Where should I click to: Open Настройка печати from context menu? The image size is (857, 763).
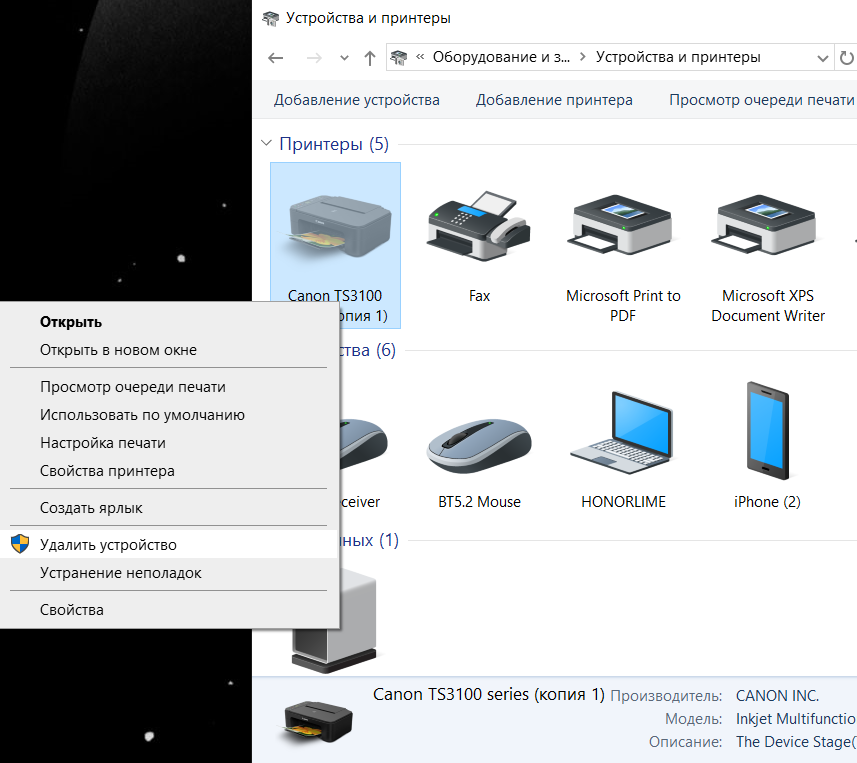click(169, 443)
